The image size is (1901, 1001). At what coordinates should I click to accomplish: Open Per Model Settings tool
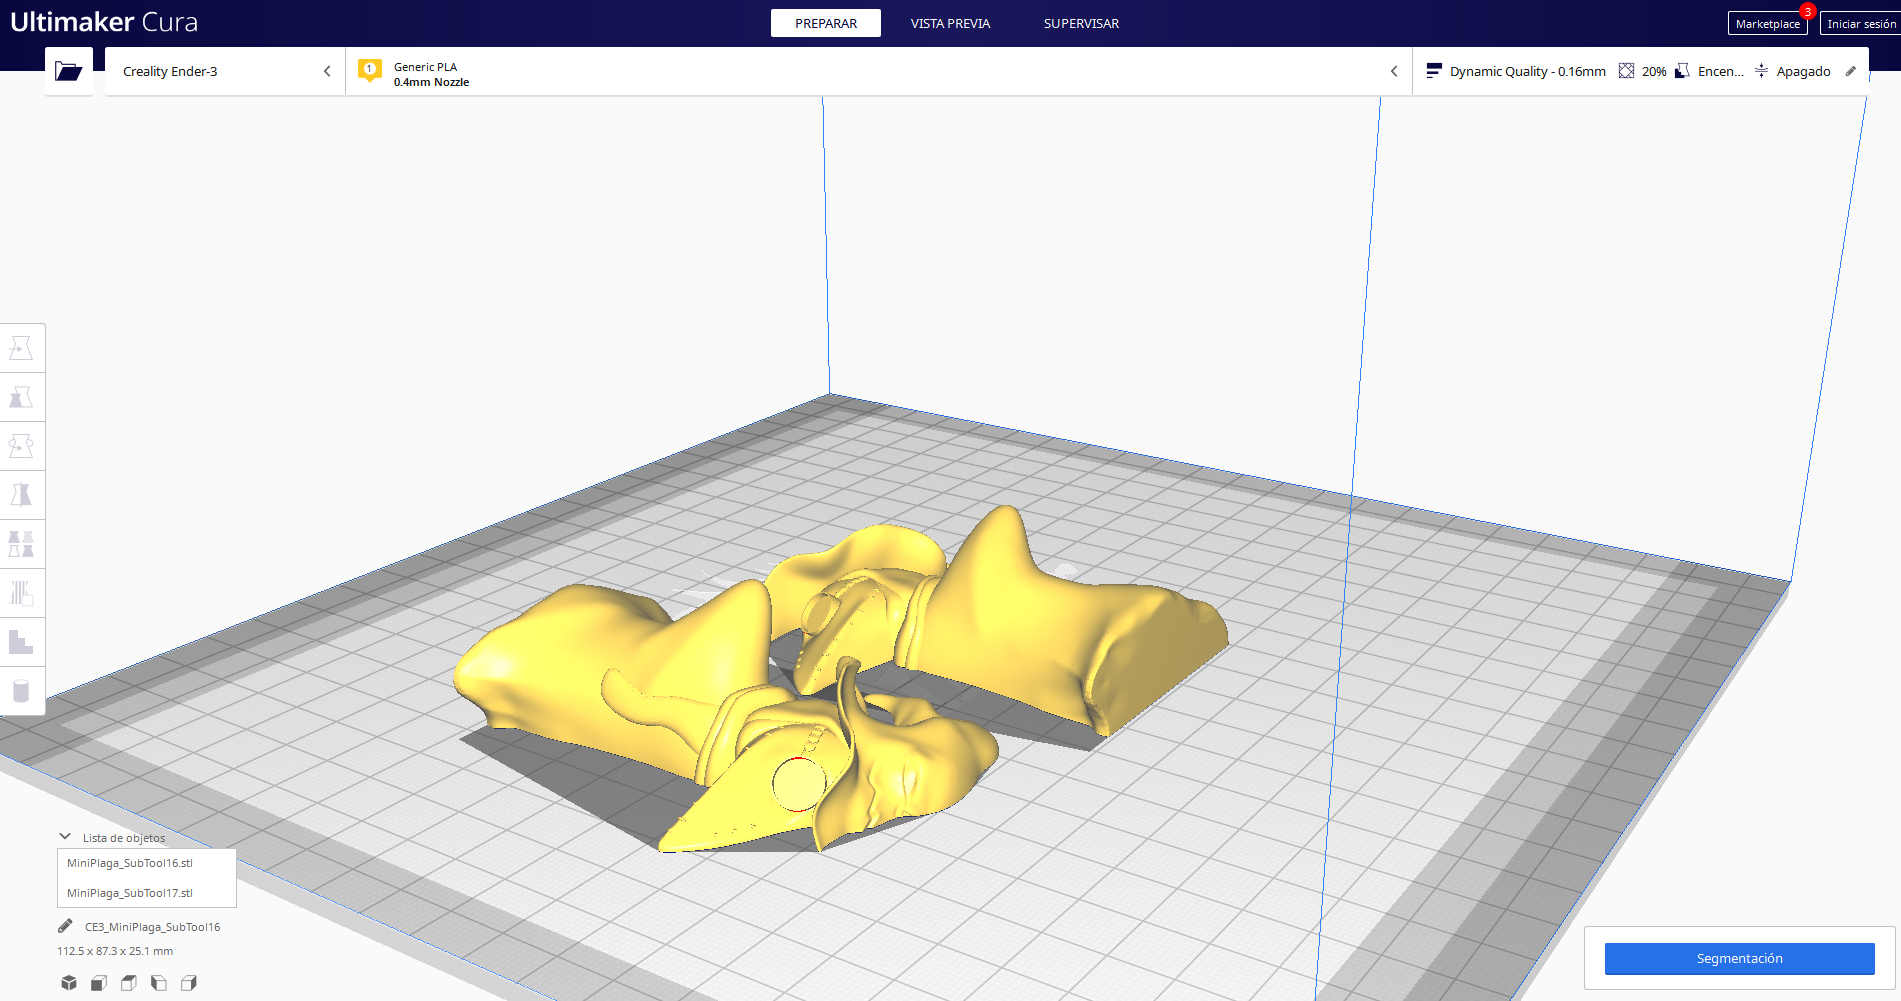[21, 544]
